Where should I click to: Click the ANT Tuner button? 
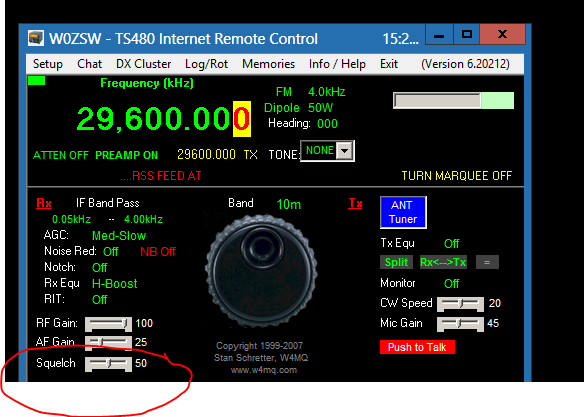[x=403, y=212]
